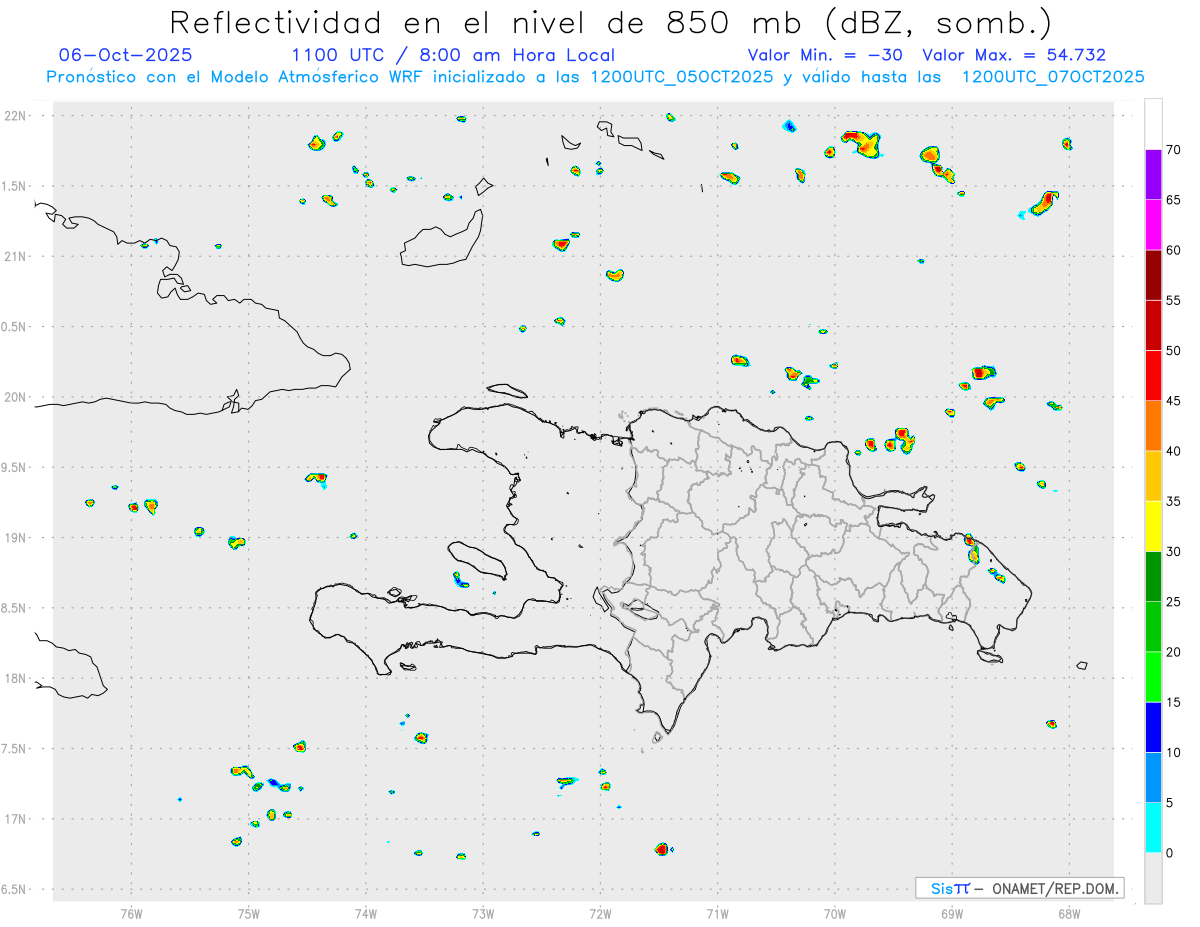
Task: Click the '68W' longitude label
Action: (x=1069, y=913)
